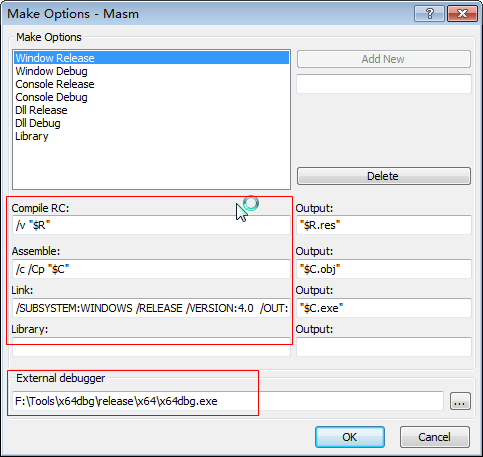Viewport: 483px width, 457px height.
Task: Close the Make Options window
Action: pyautogui.click(x=462, y=14)
